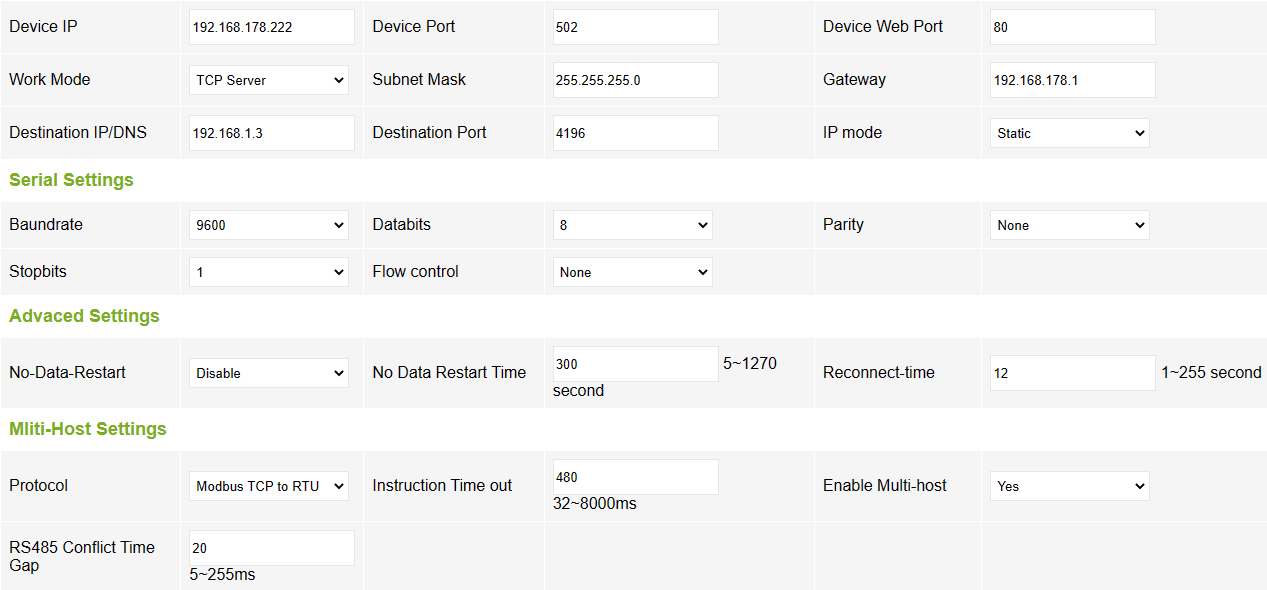Image resolution: width=1267 pixels, height=590 pixels.
Task: Open the Protocol dropdown
Action: pyautogui.click(x=268, y=486)
